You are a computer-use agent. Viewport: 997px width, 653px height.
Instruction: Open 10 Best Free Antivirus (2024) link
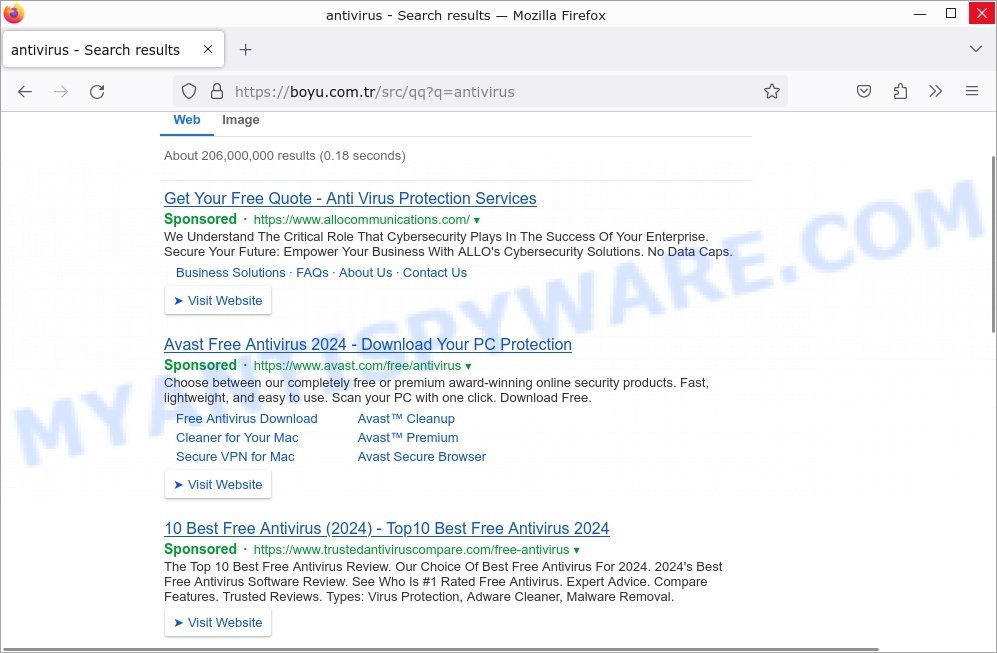click(387, 528)
